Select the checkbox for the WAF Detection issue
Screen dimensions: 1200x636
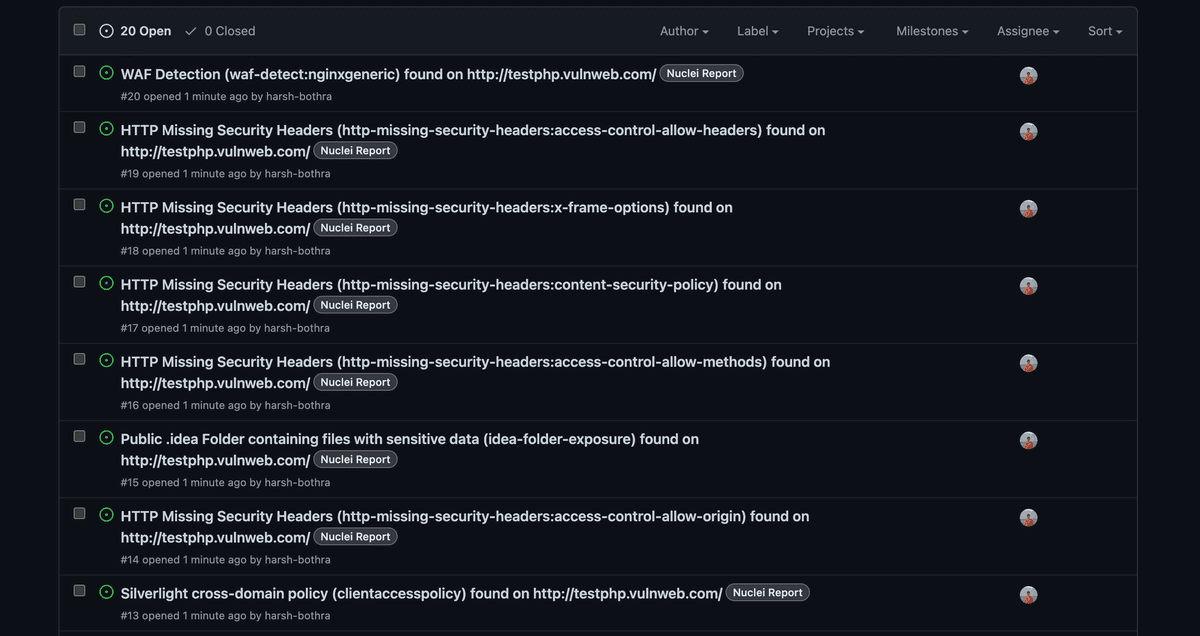79,70
